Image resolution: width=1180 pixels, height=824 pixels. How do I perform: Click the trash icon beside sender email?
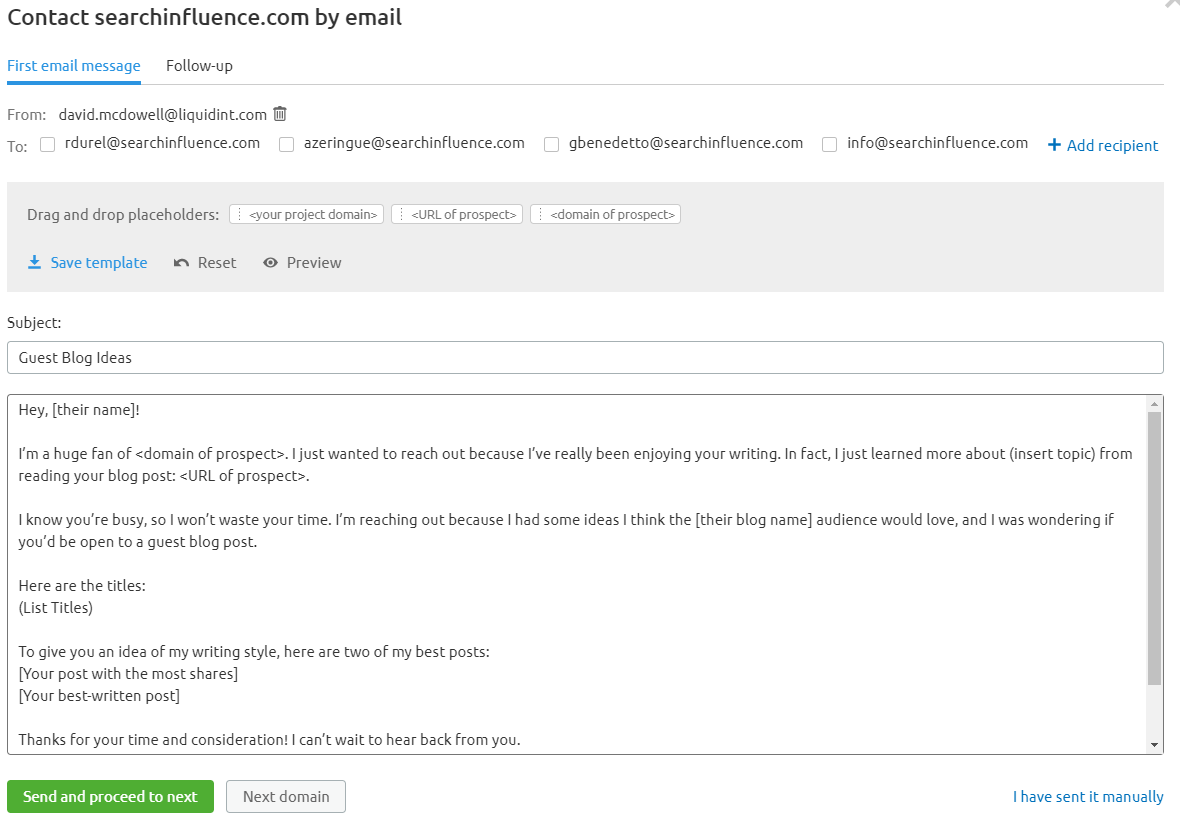click(x=280, y=114)
